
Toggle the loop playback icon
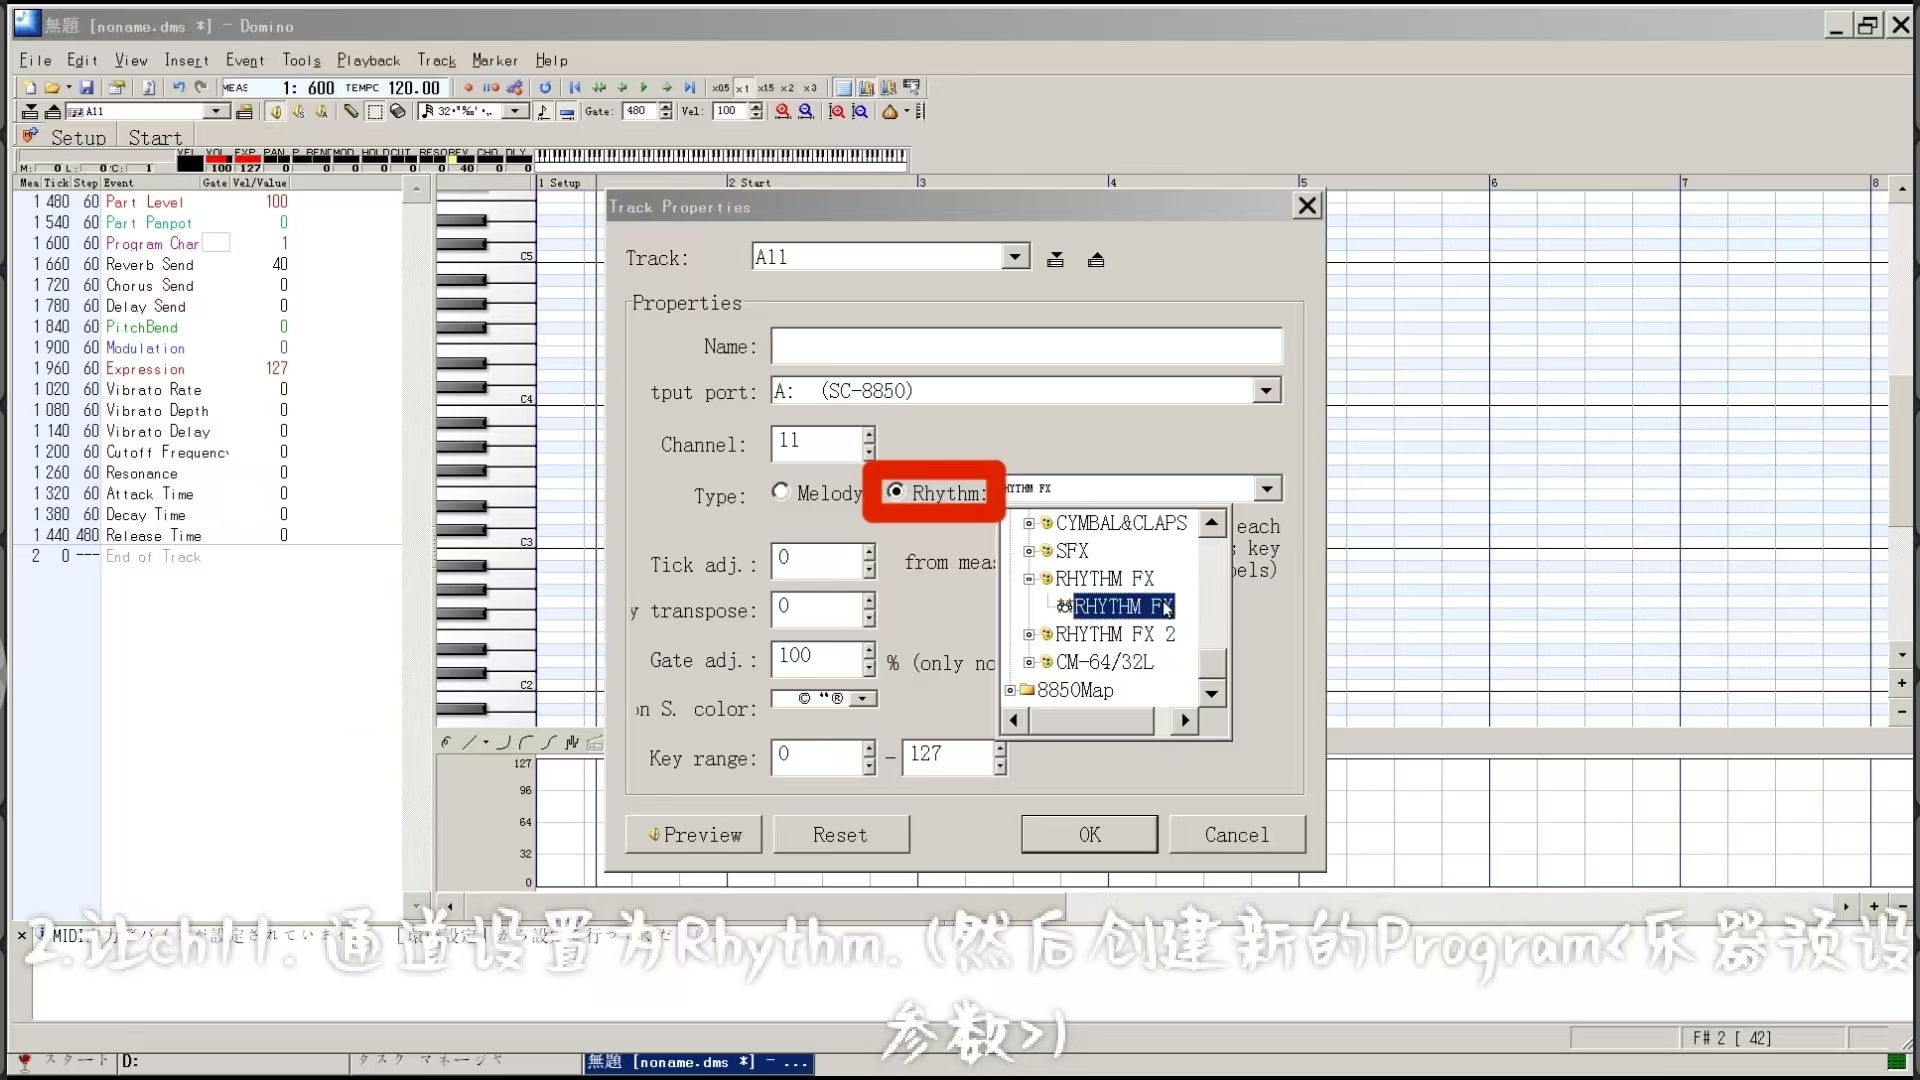click(x=545, y=88)
